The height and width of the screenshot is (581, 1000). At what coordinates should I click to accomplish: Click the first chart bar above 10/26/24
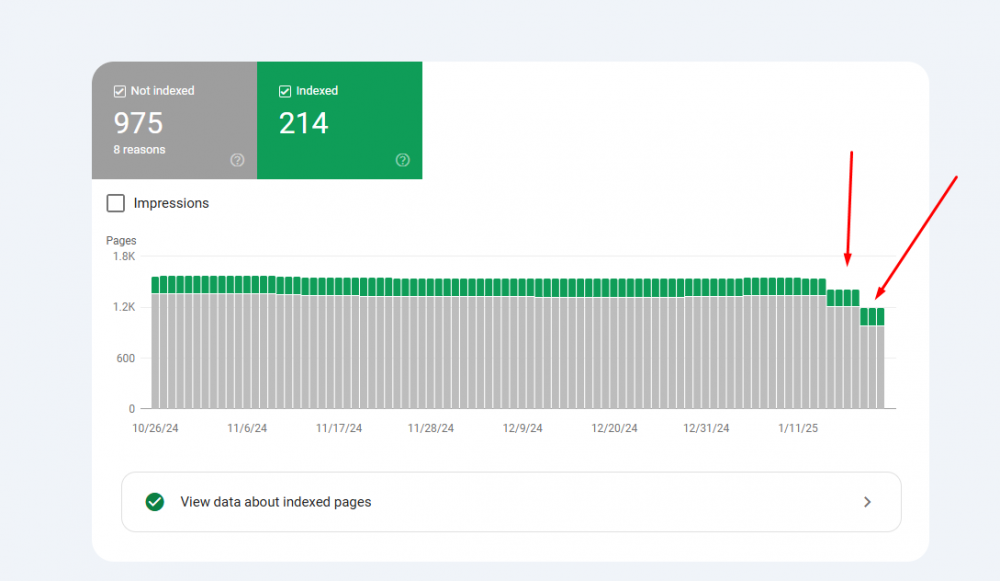(155, 340)
